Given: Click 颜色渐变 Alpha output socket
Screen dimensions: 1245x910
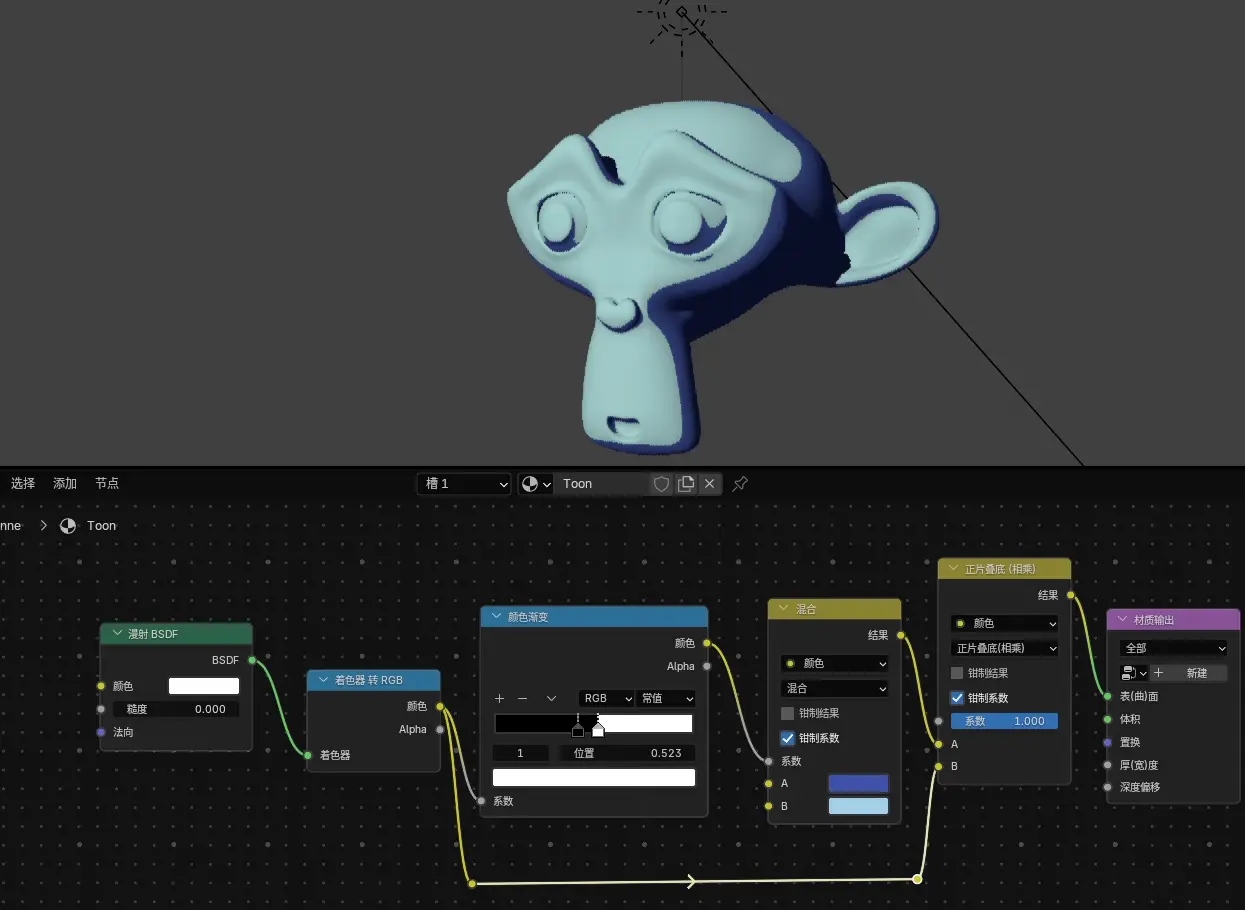Looking at the screenshot, I should click(x=707, y=666).
